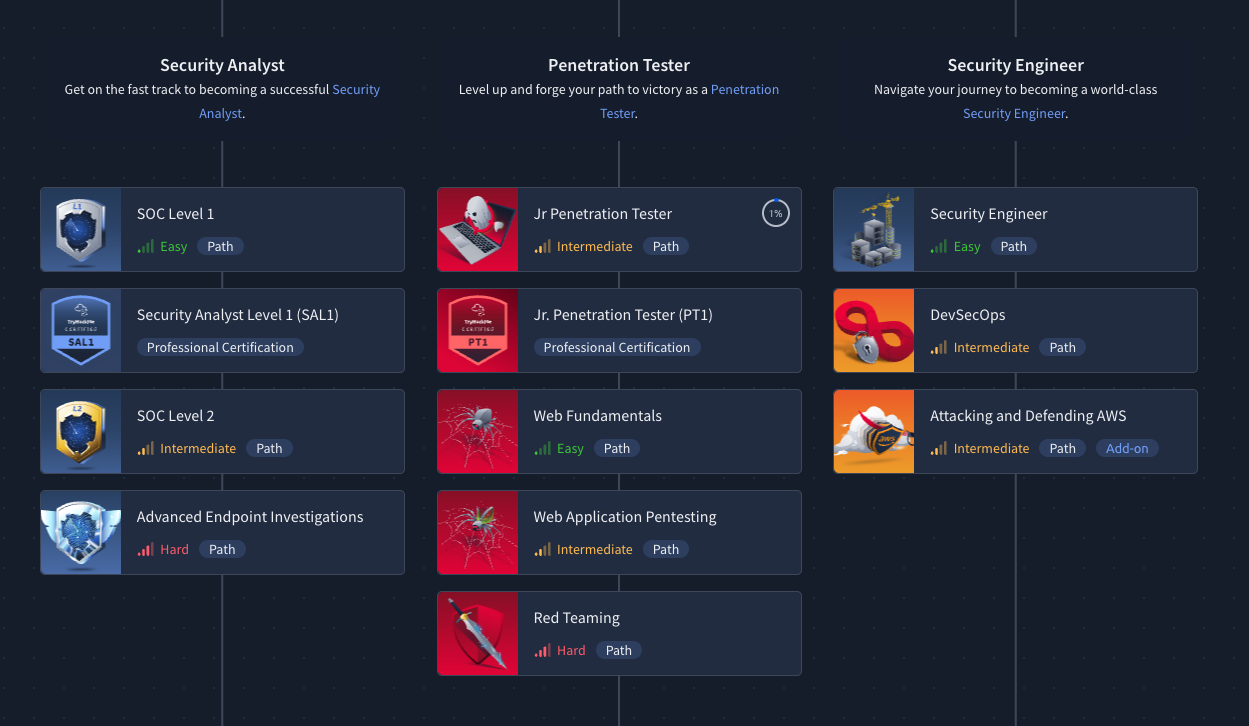The image size is (1249, 726).
Task: Click the SAL1 certification badge icon
Action: [81, 331]
